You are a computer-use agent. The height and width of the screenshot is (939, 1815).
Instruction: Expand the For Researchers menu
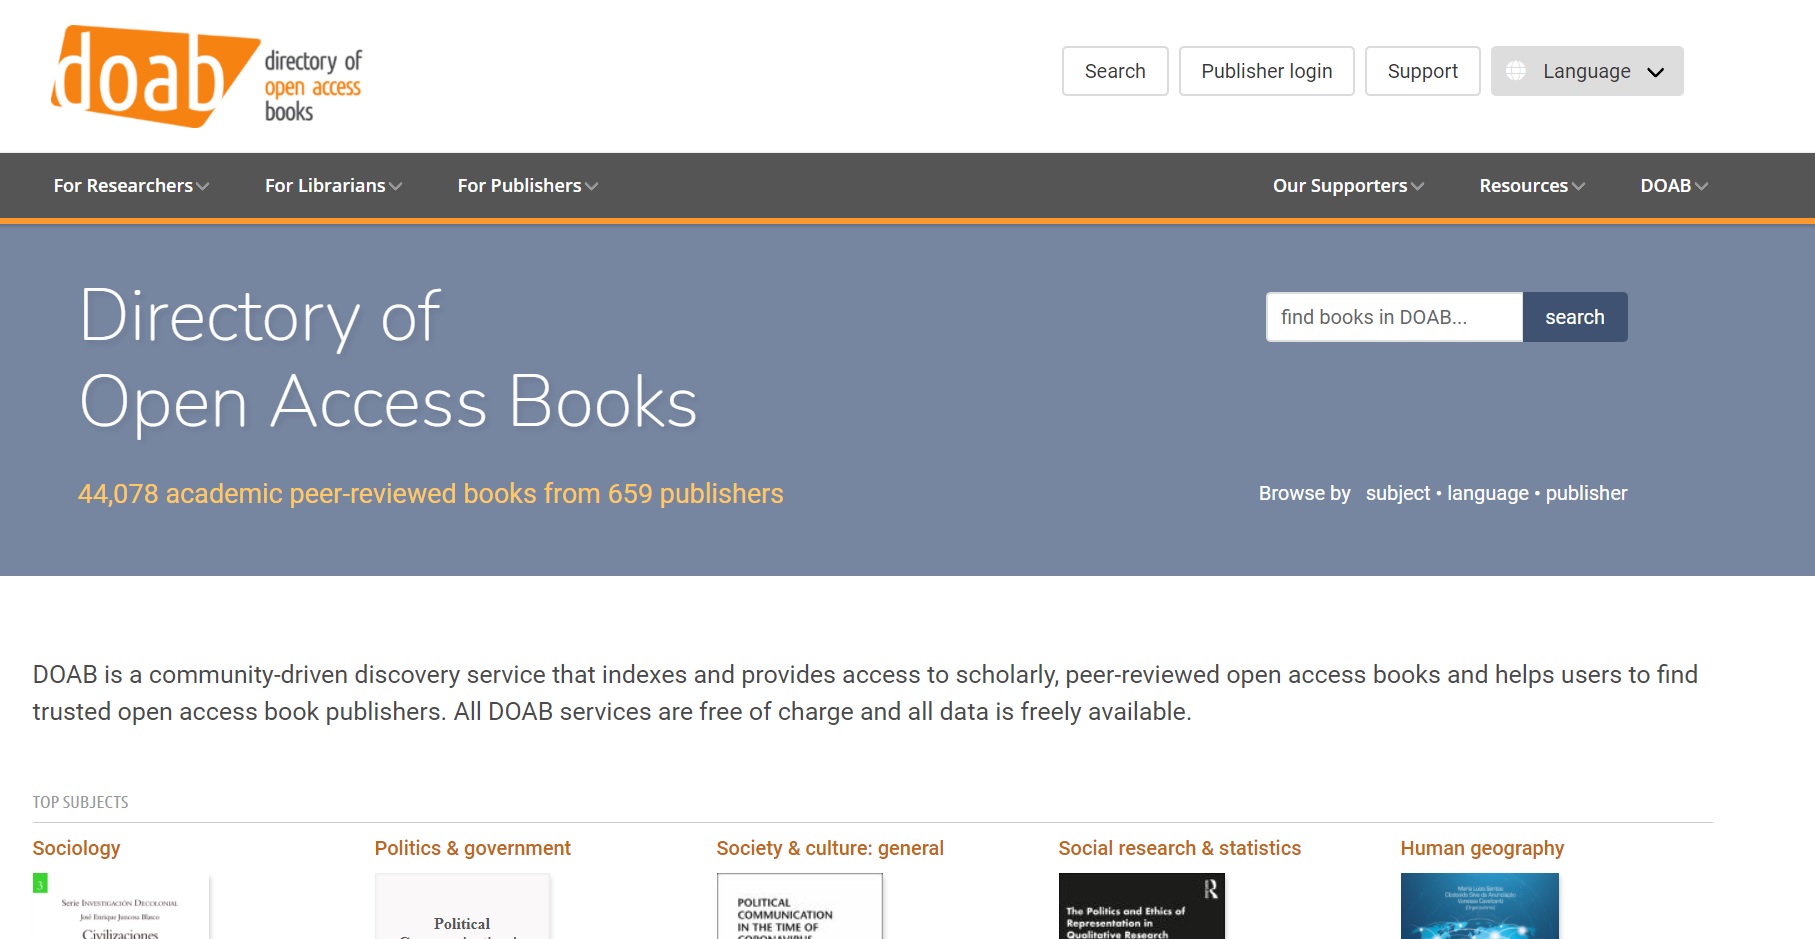pyautogui.click(x=131, y=186)
